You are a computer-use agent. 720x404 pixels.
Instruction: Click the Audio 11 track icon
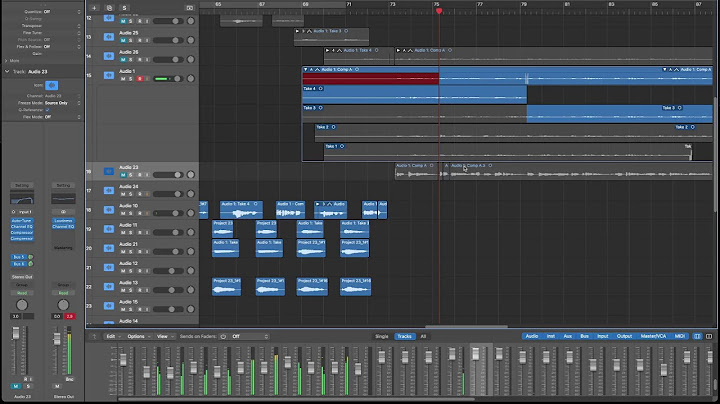pyautogui.click(x=109, y=229)
